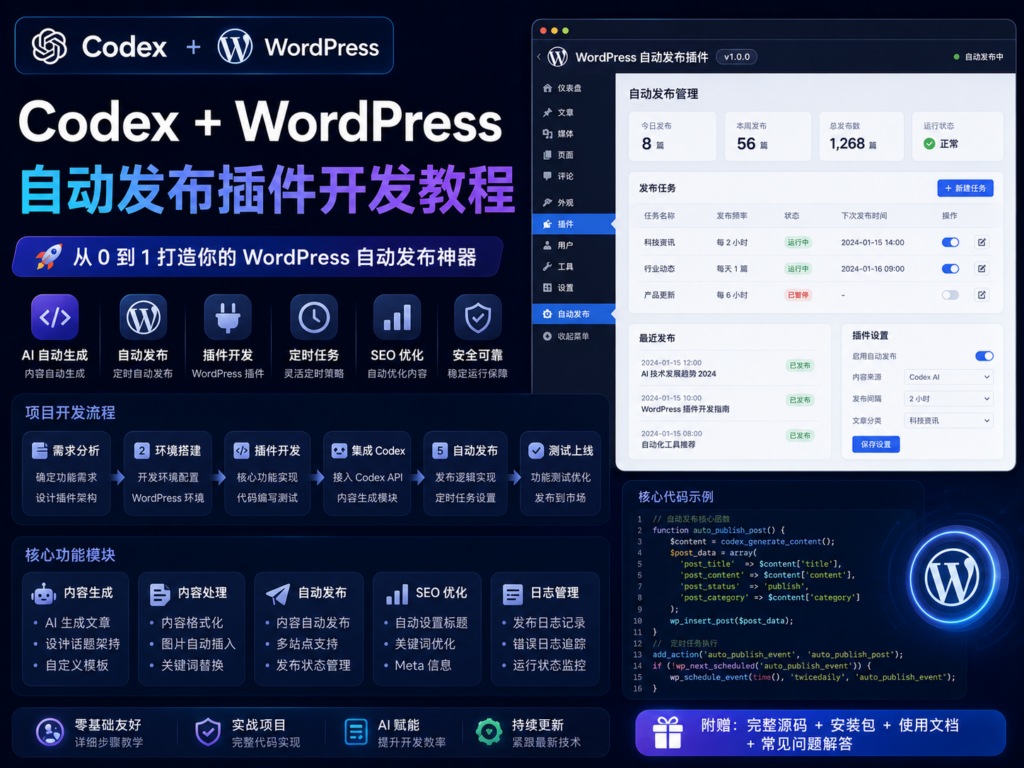
Task: Click the 日志管理 list icon
Action: (513, 594)
